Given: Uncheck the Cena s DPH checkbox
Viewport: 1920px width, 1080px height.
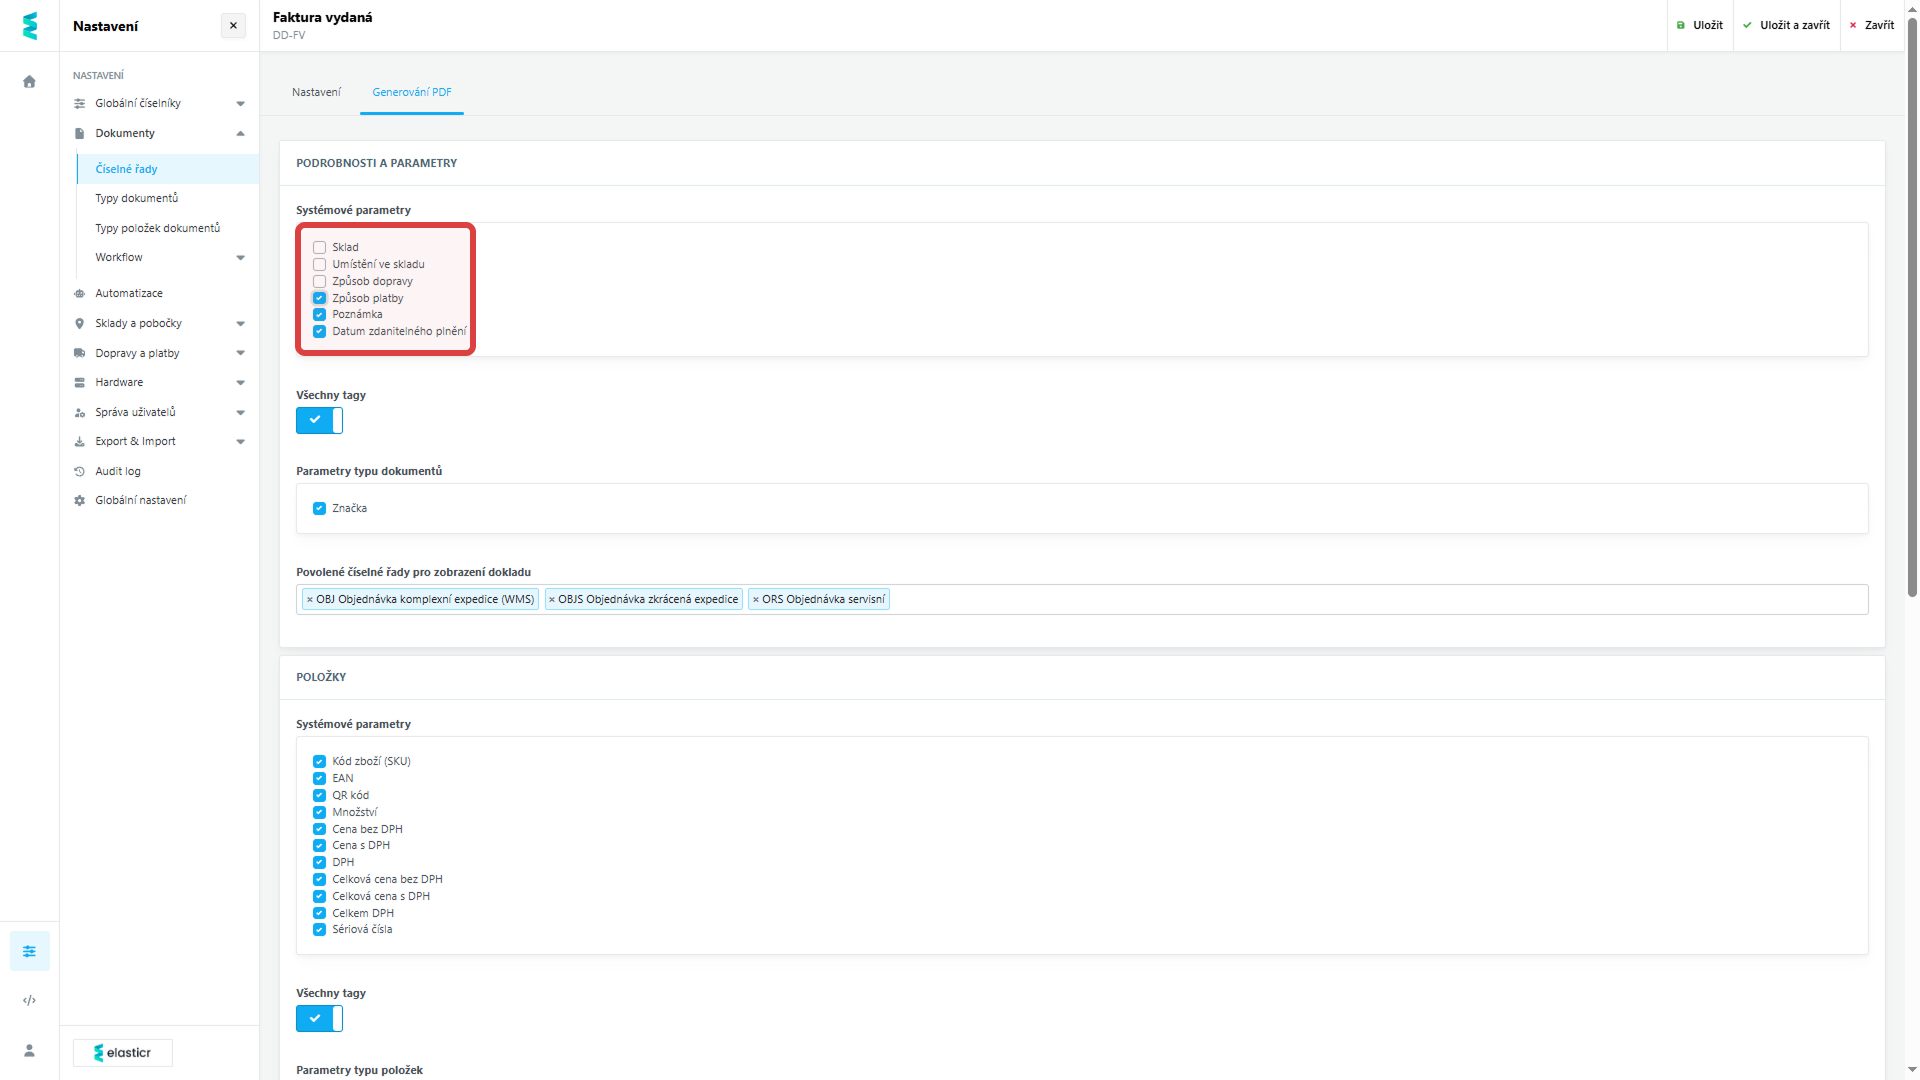Looking at the screenshot, I should point(319,845).
